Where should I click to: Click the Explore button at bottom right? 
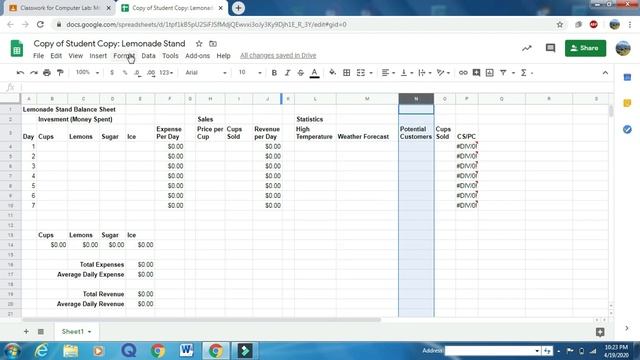[600, 332]
